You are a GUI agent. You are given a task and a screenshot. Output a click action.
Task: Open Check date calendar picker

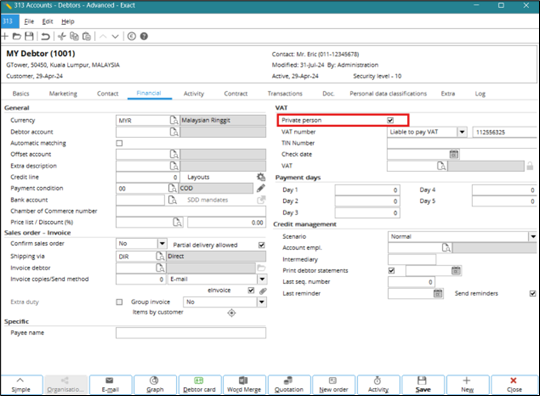tap(454, 154)
